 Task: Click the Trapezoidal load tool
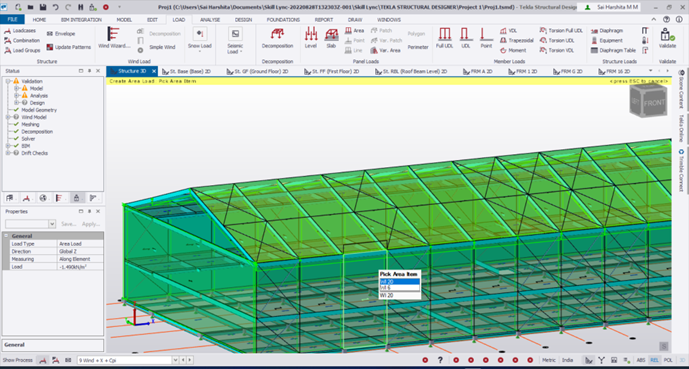517,40
